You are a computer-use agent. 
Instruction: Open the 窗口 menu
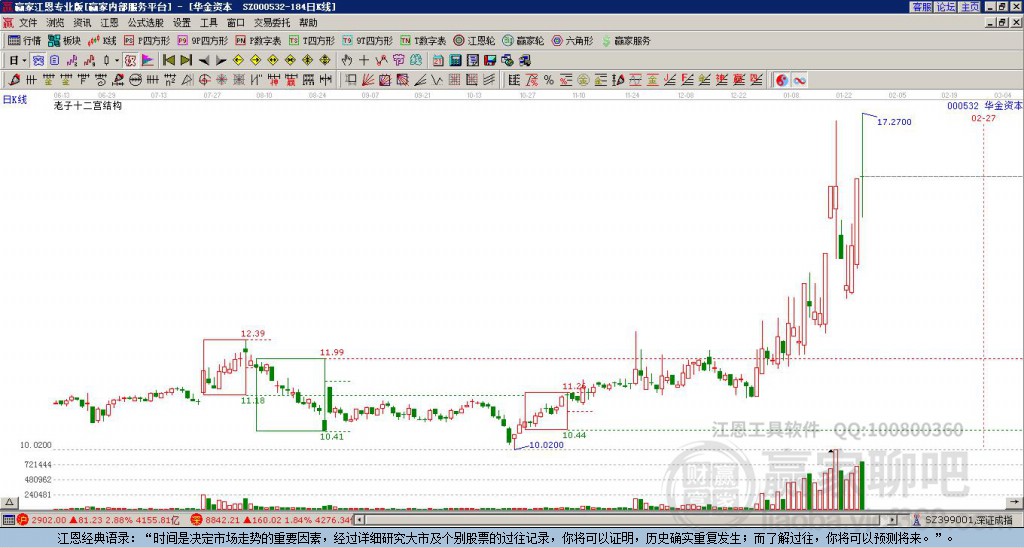(x=235, y=23)
